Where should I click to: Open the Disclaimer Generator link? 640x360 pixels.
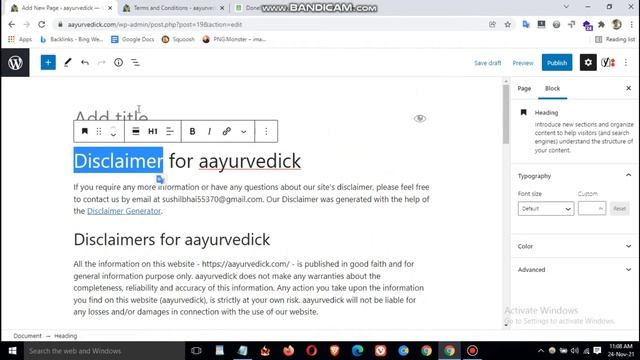tap(124, 211)
